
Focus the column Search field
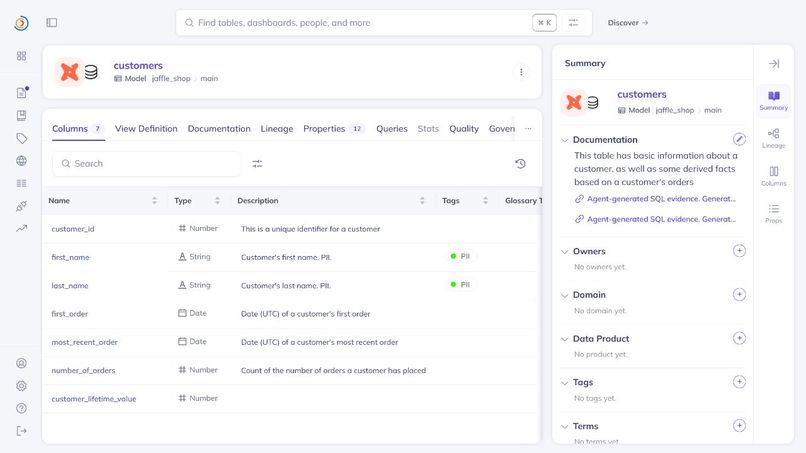pyautogui.click(x=146, y=164)
